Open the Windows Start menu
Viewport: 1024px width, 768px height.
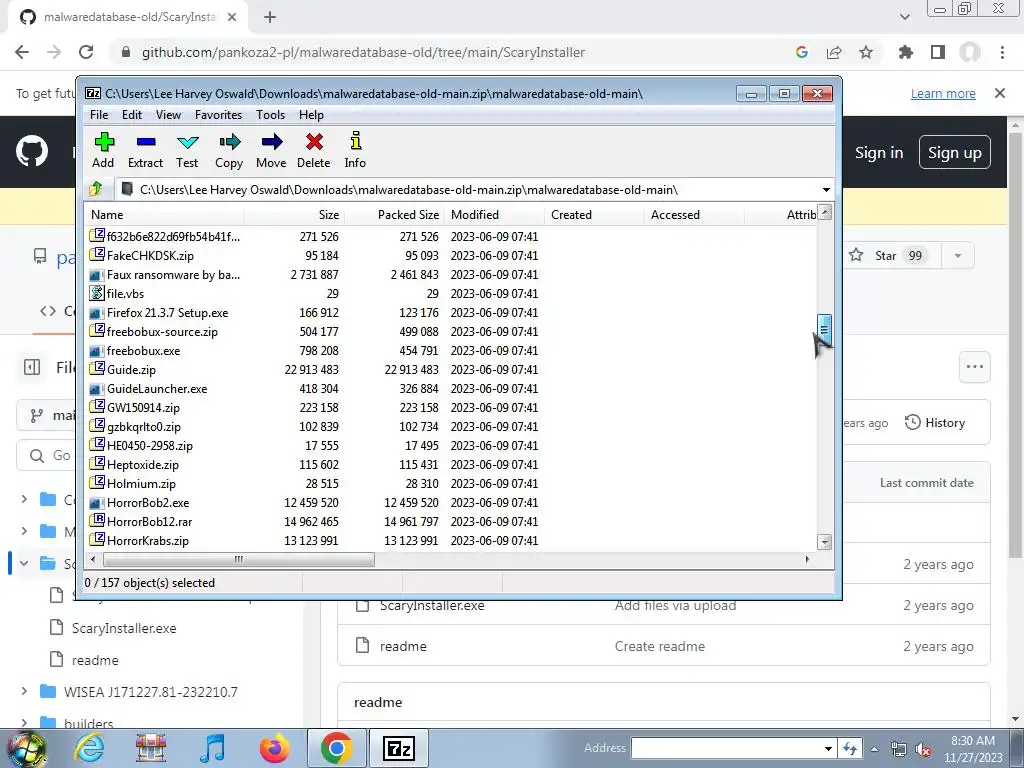[26, 748]
